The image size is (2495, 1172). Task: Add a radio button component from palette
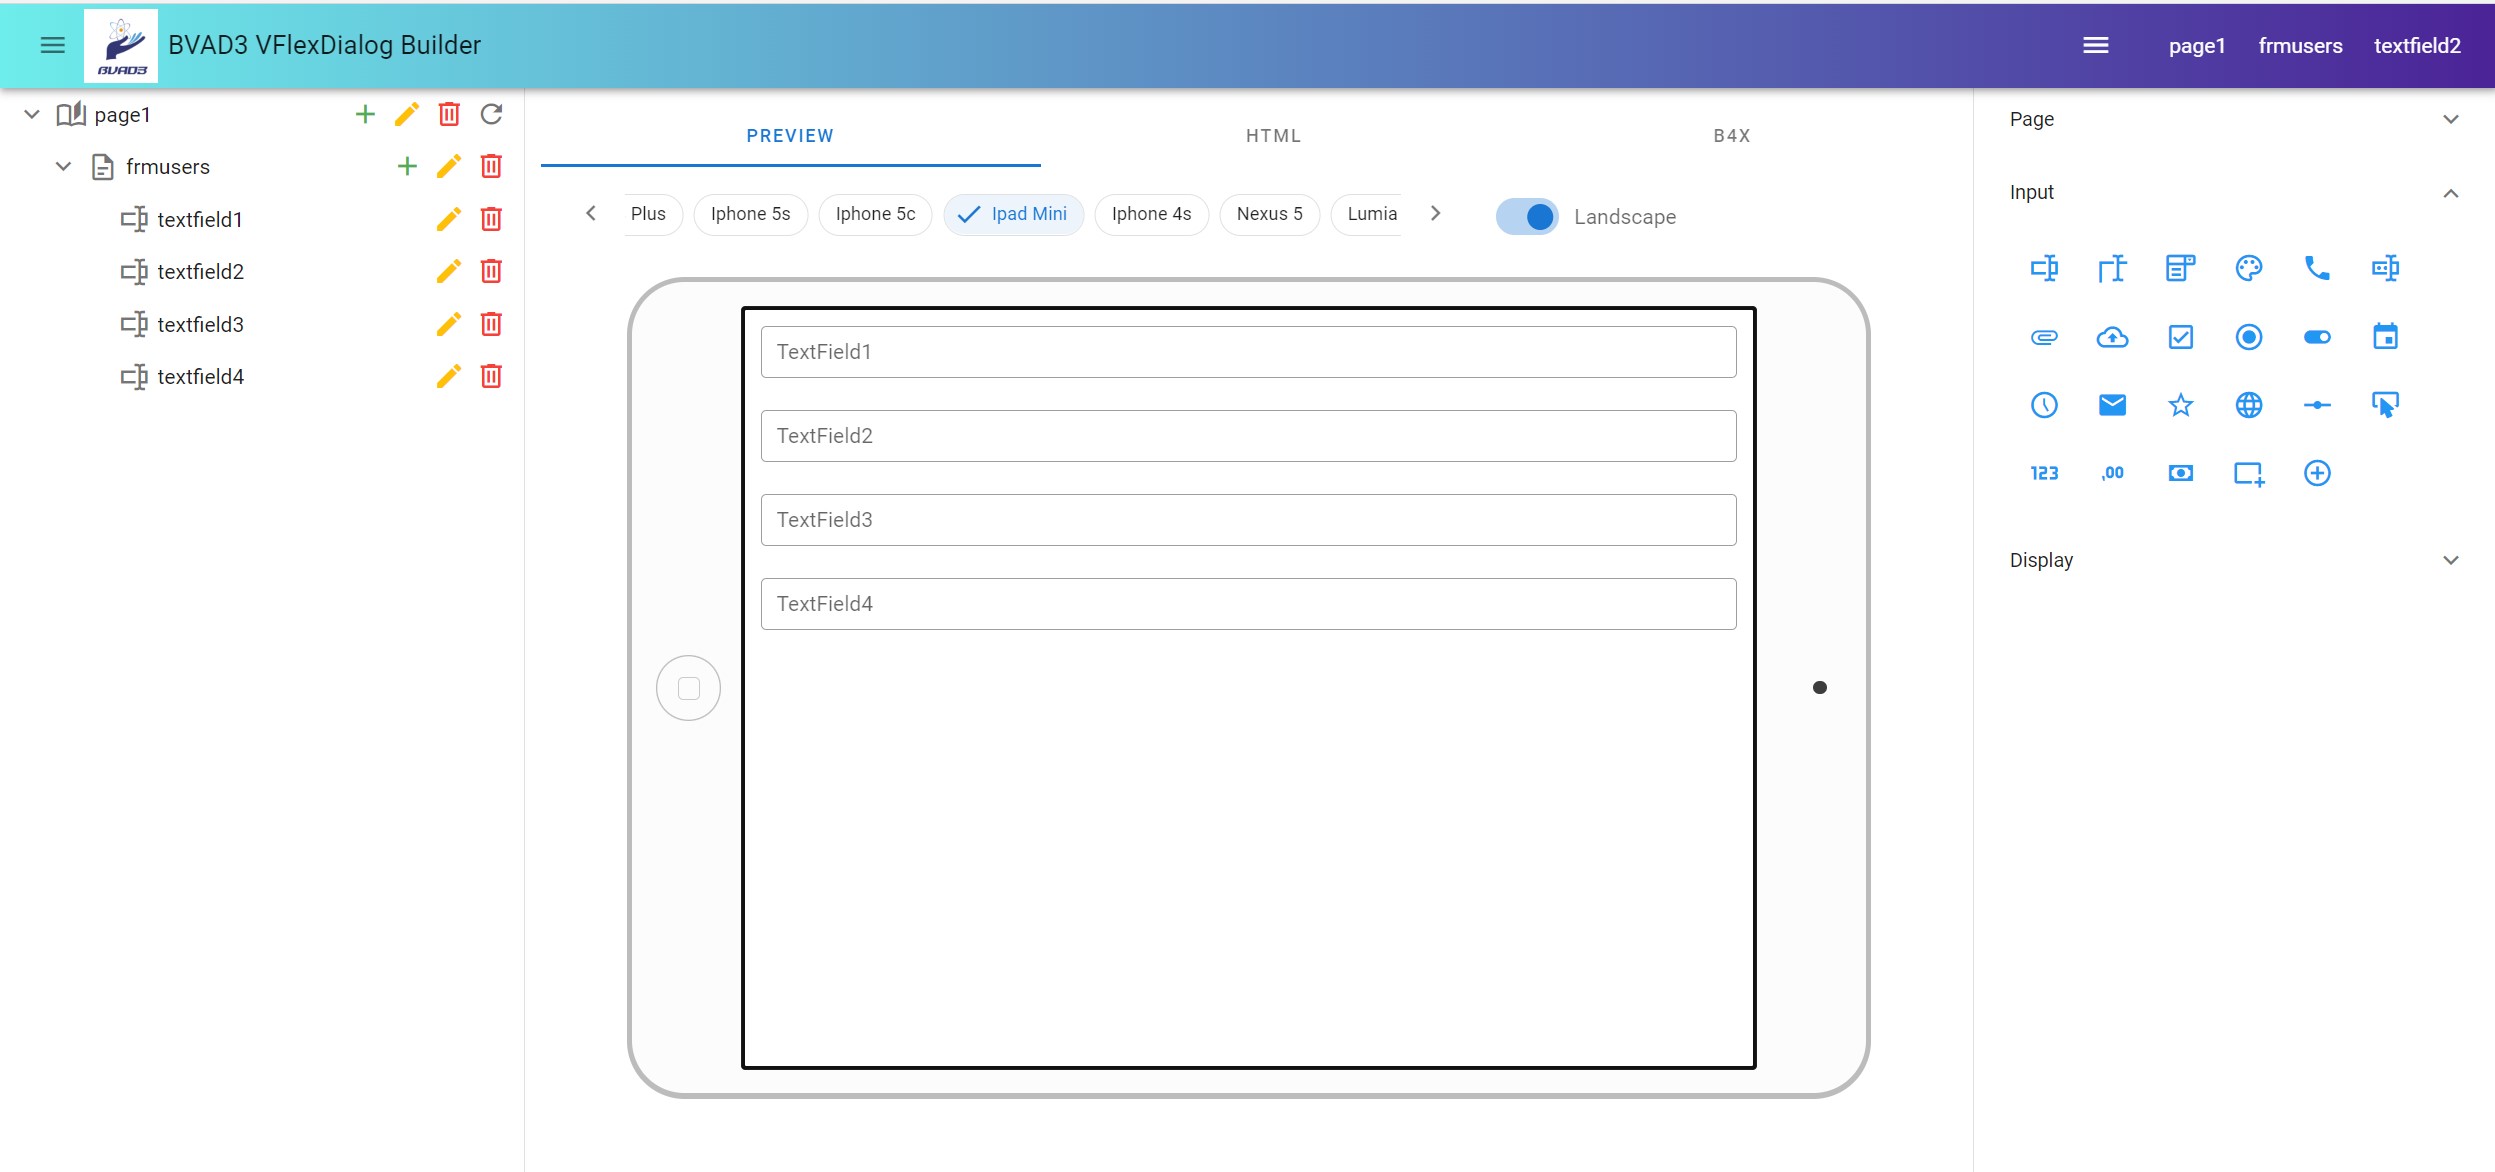click(2248, 337)
